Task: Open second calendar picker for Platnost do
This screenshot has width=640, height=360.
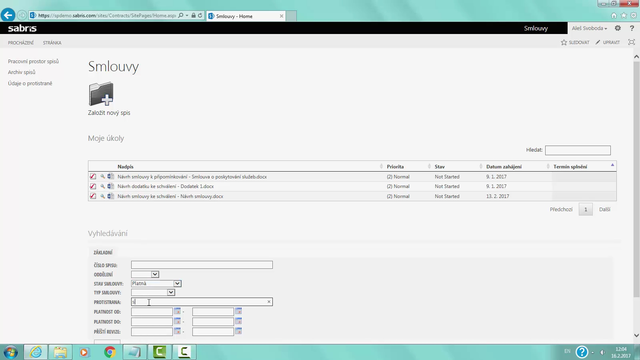Action: (238, 321)
